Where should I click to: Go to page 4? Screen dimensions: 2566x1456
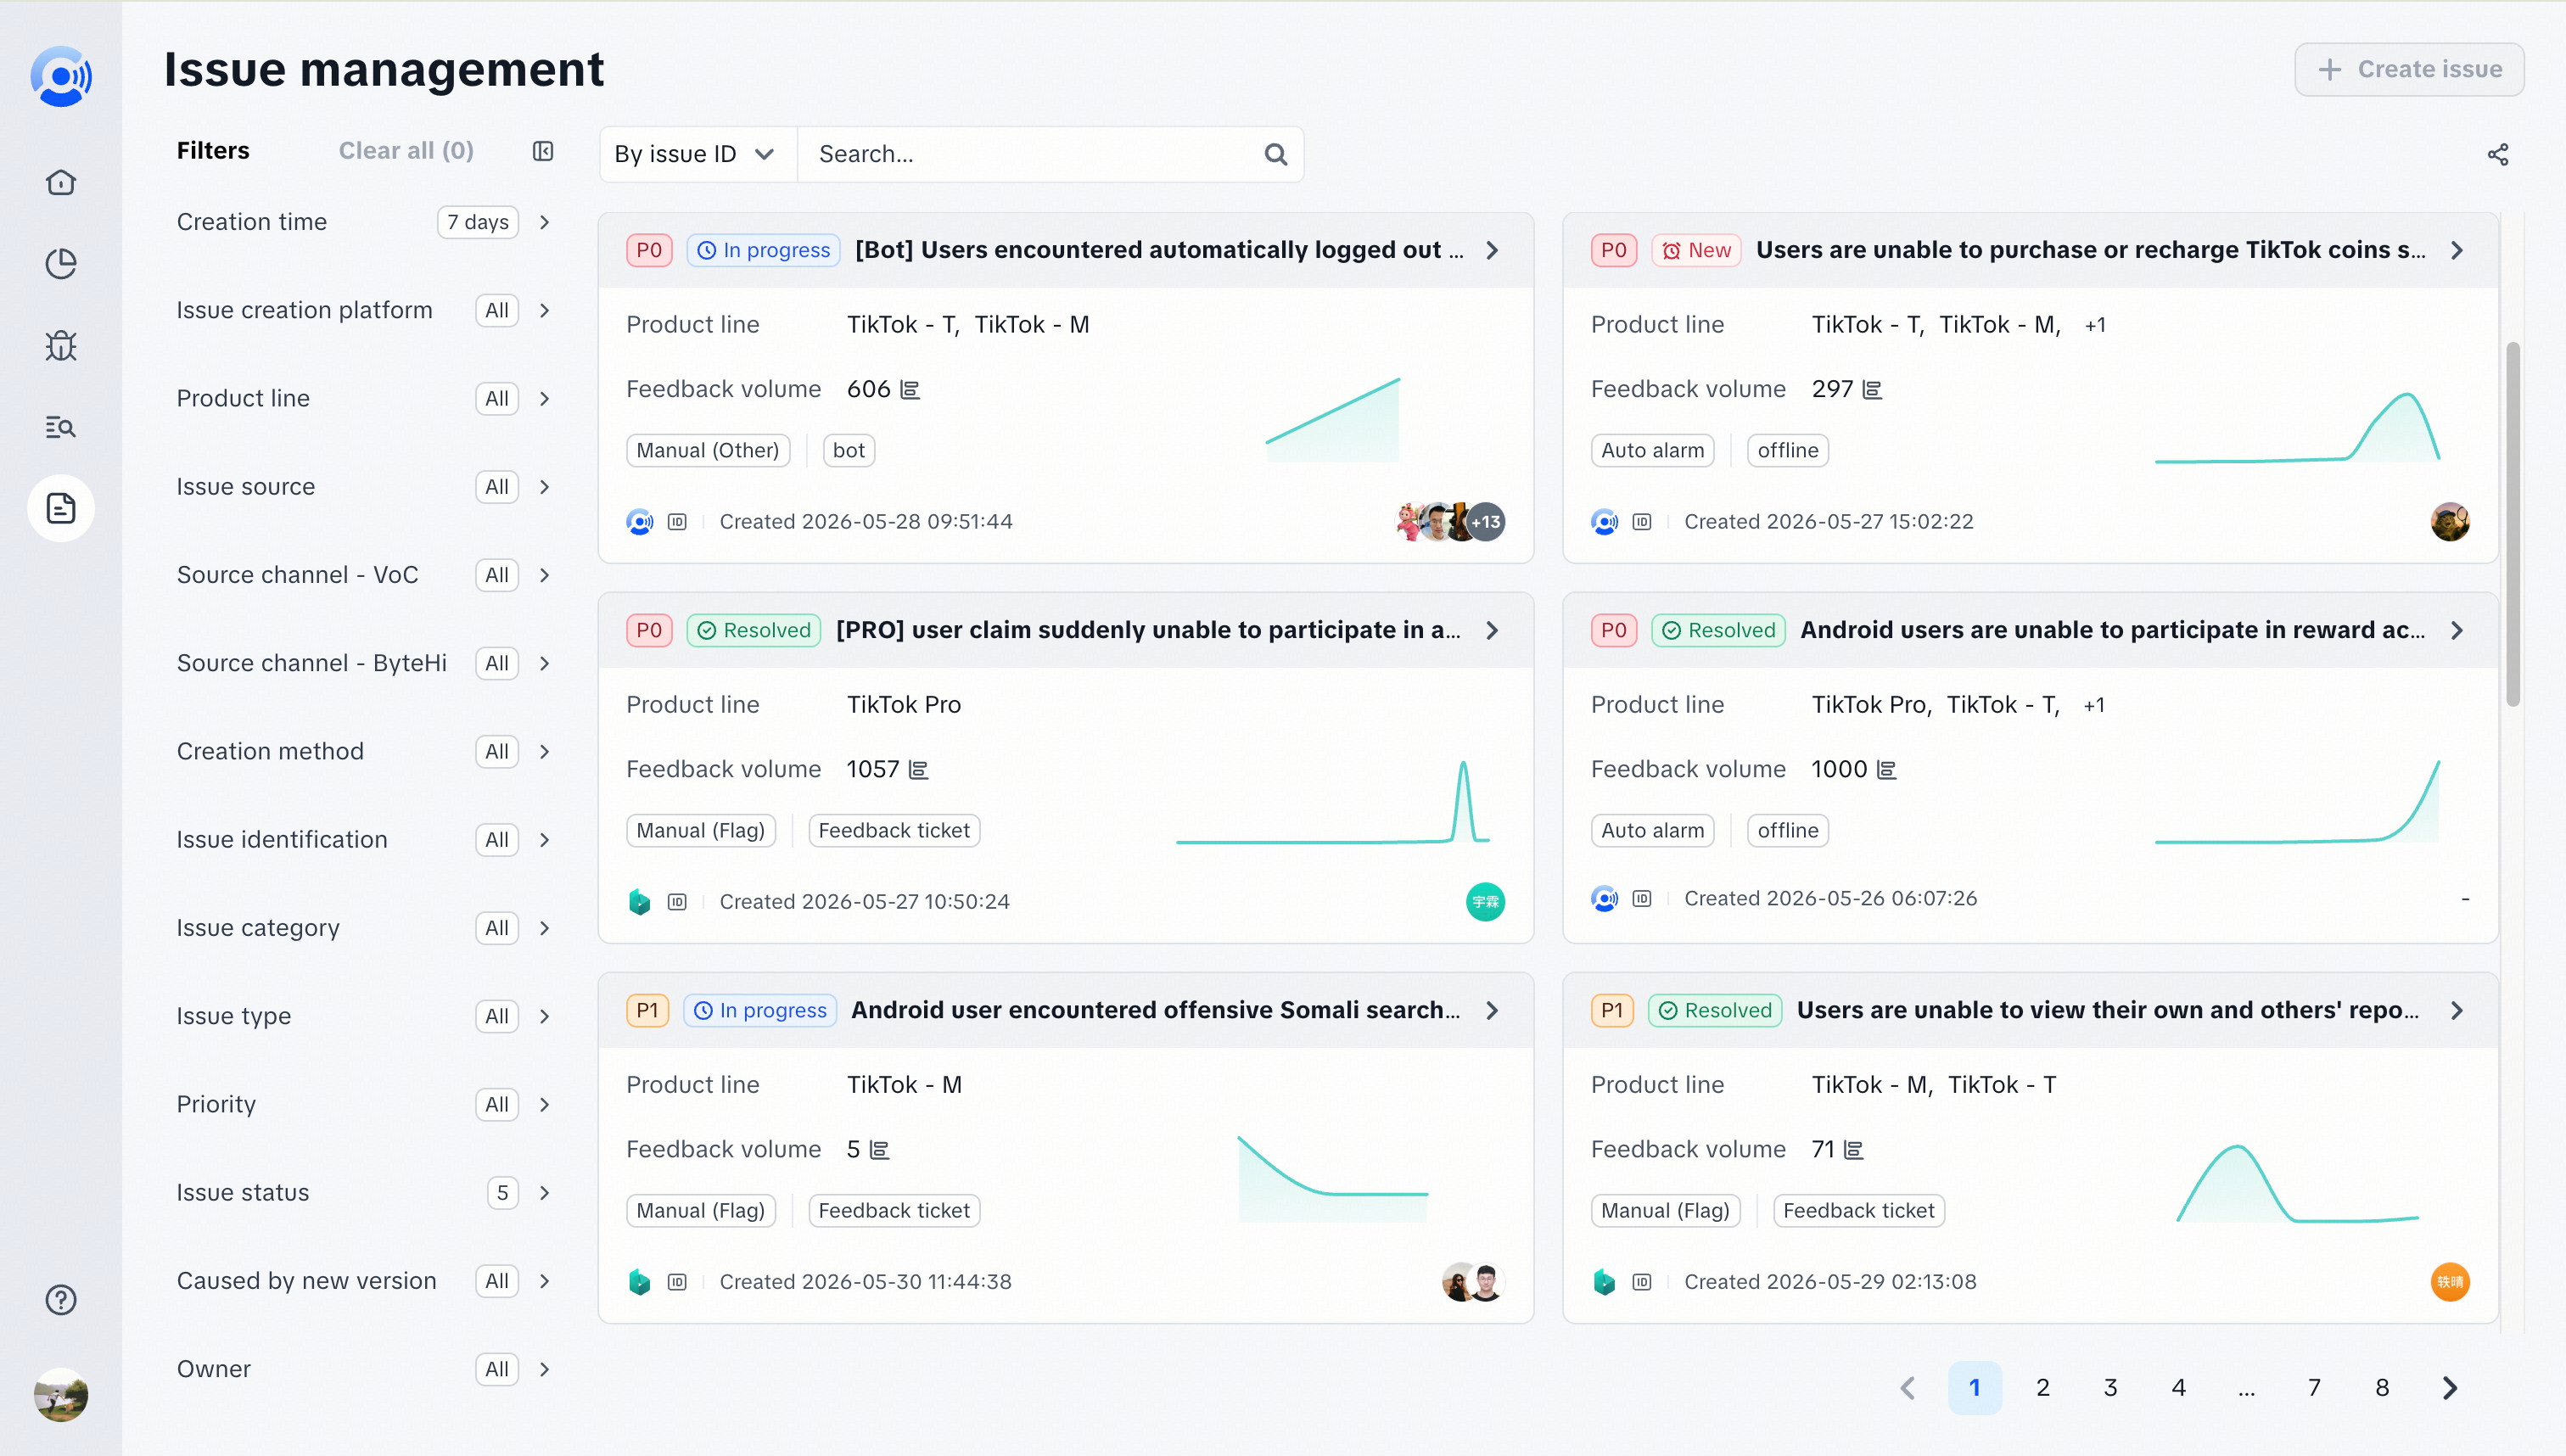tap(2178, 1387)
